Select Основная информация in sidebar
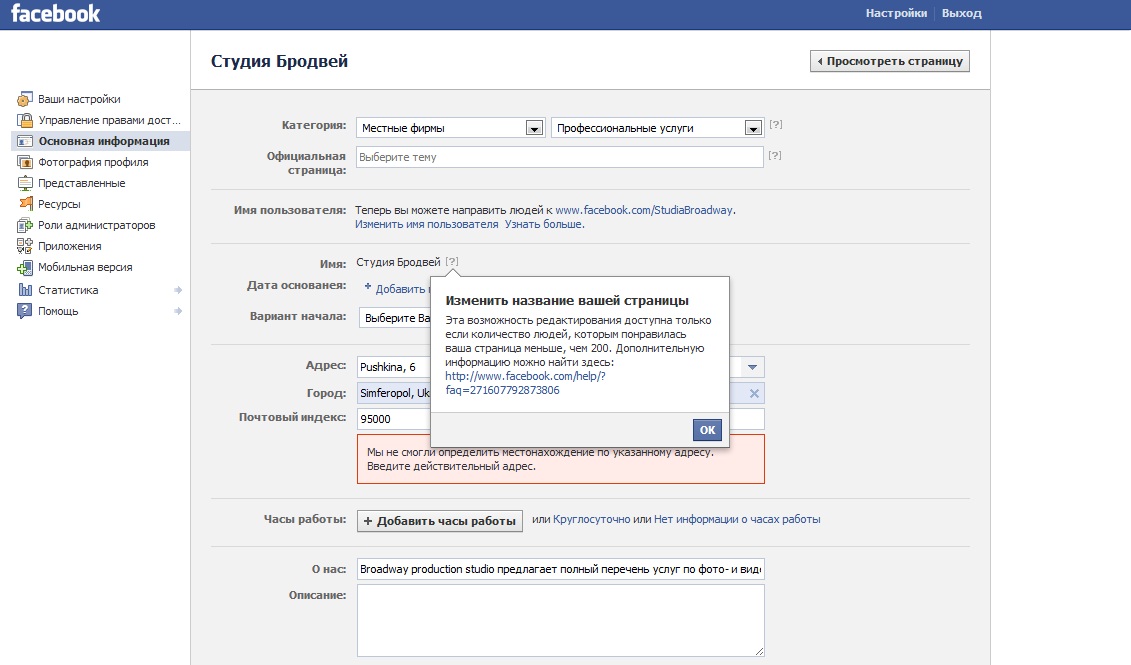Screen dimensions: 1131x665 (104, 141)
